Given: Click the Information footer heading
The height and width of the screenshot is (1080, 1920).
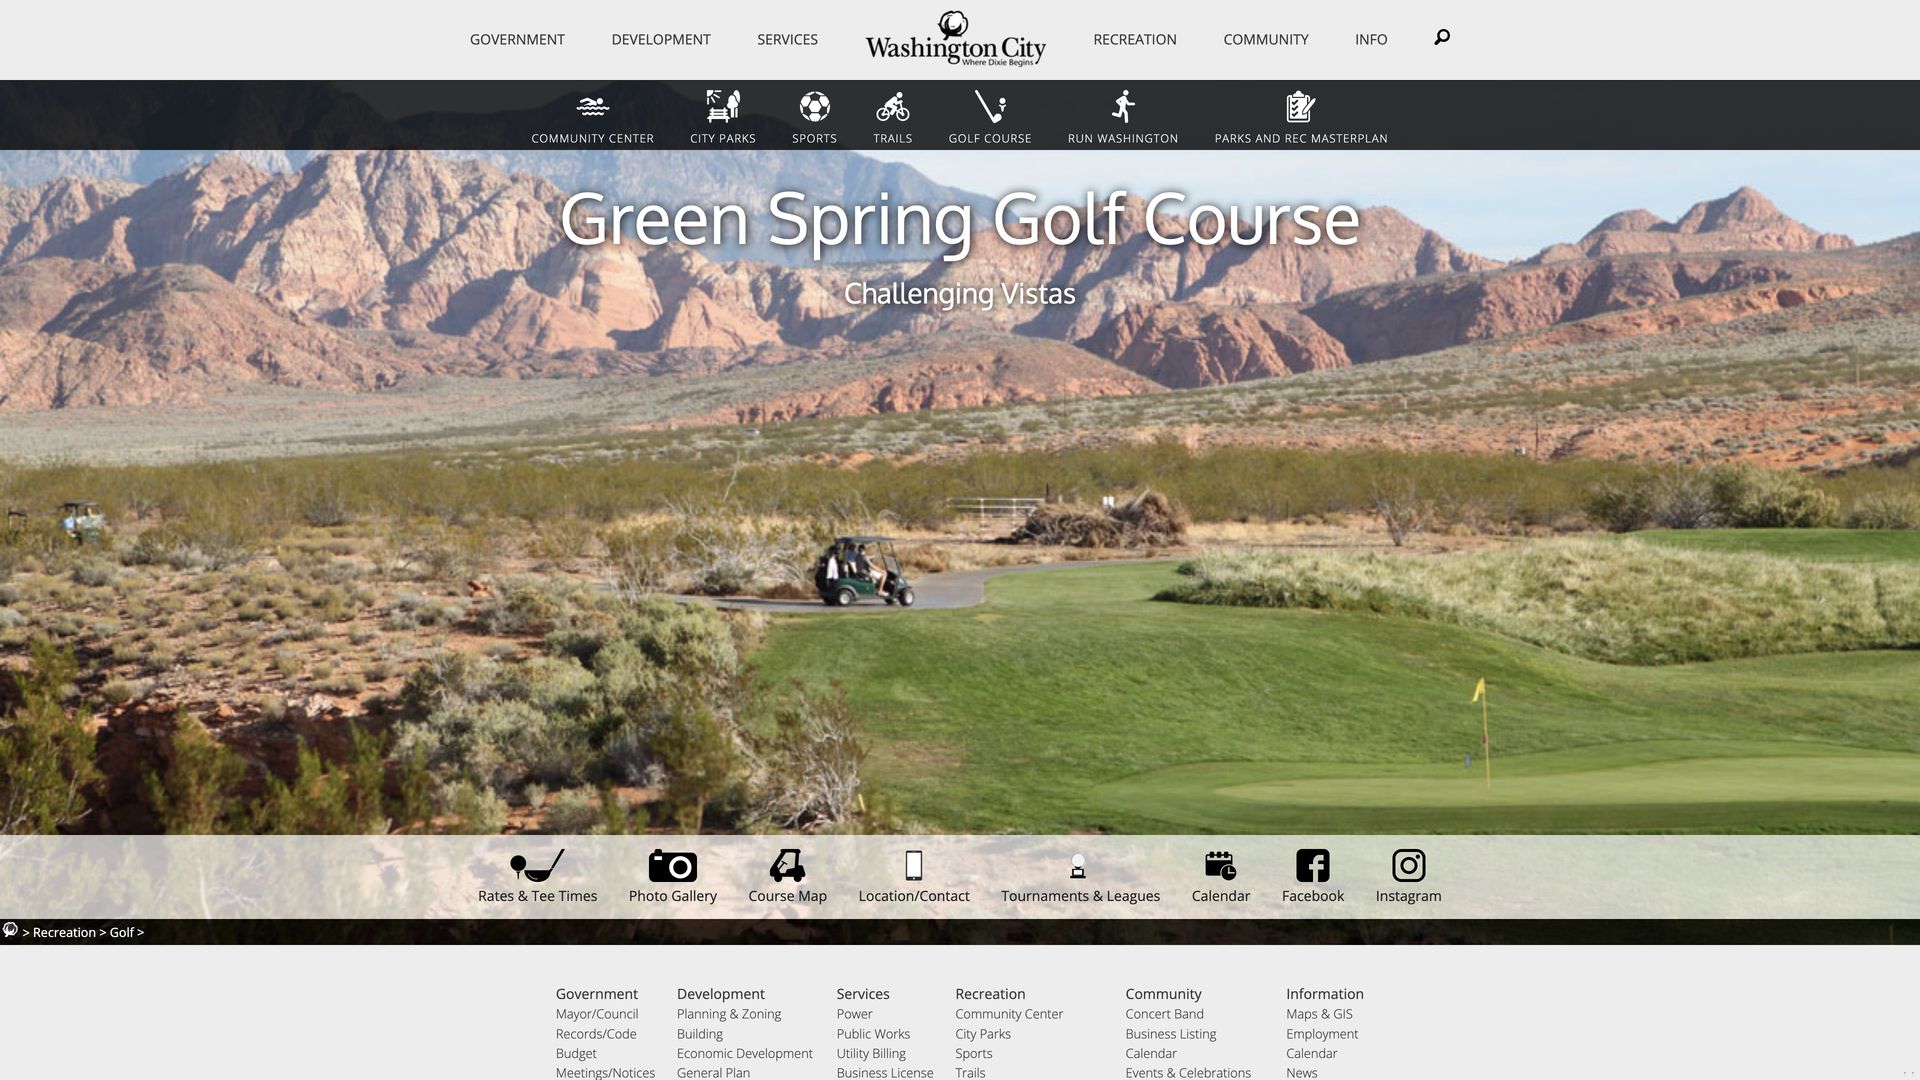Looking at the screenshot, I should [x=1324, y=994].
